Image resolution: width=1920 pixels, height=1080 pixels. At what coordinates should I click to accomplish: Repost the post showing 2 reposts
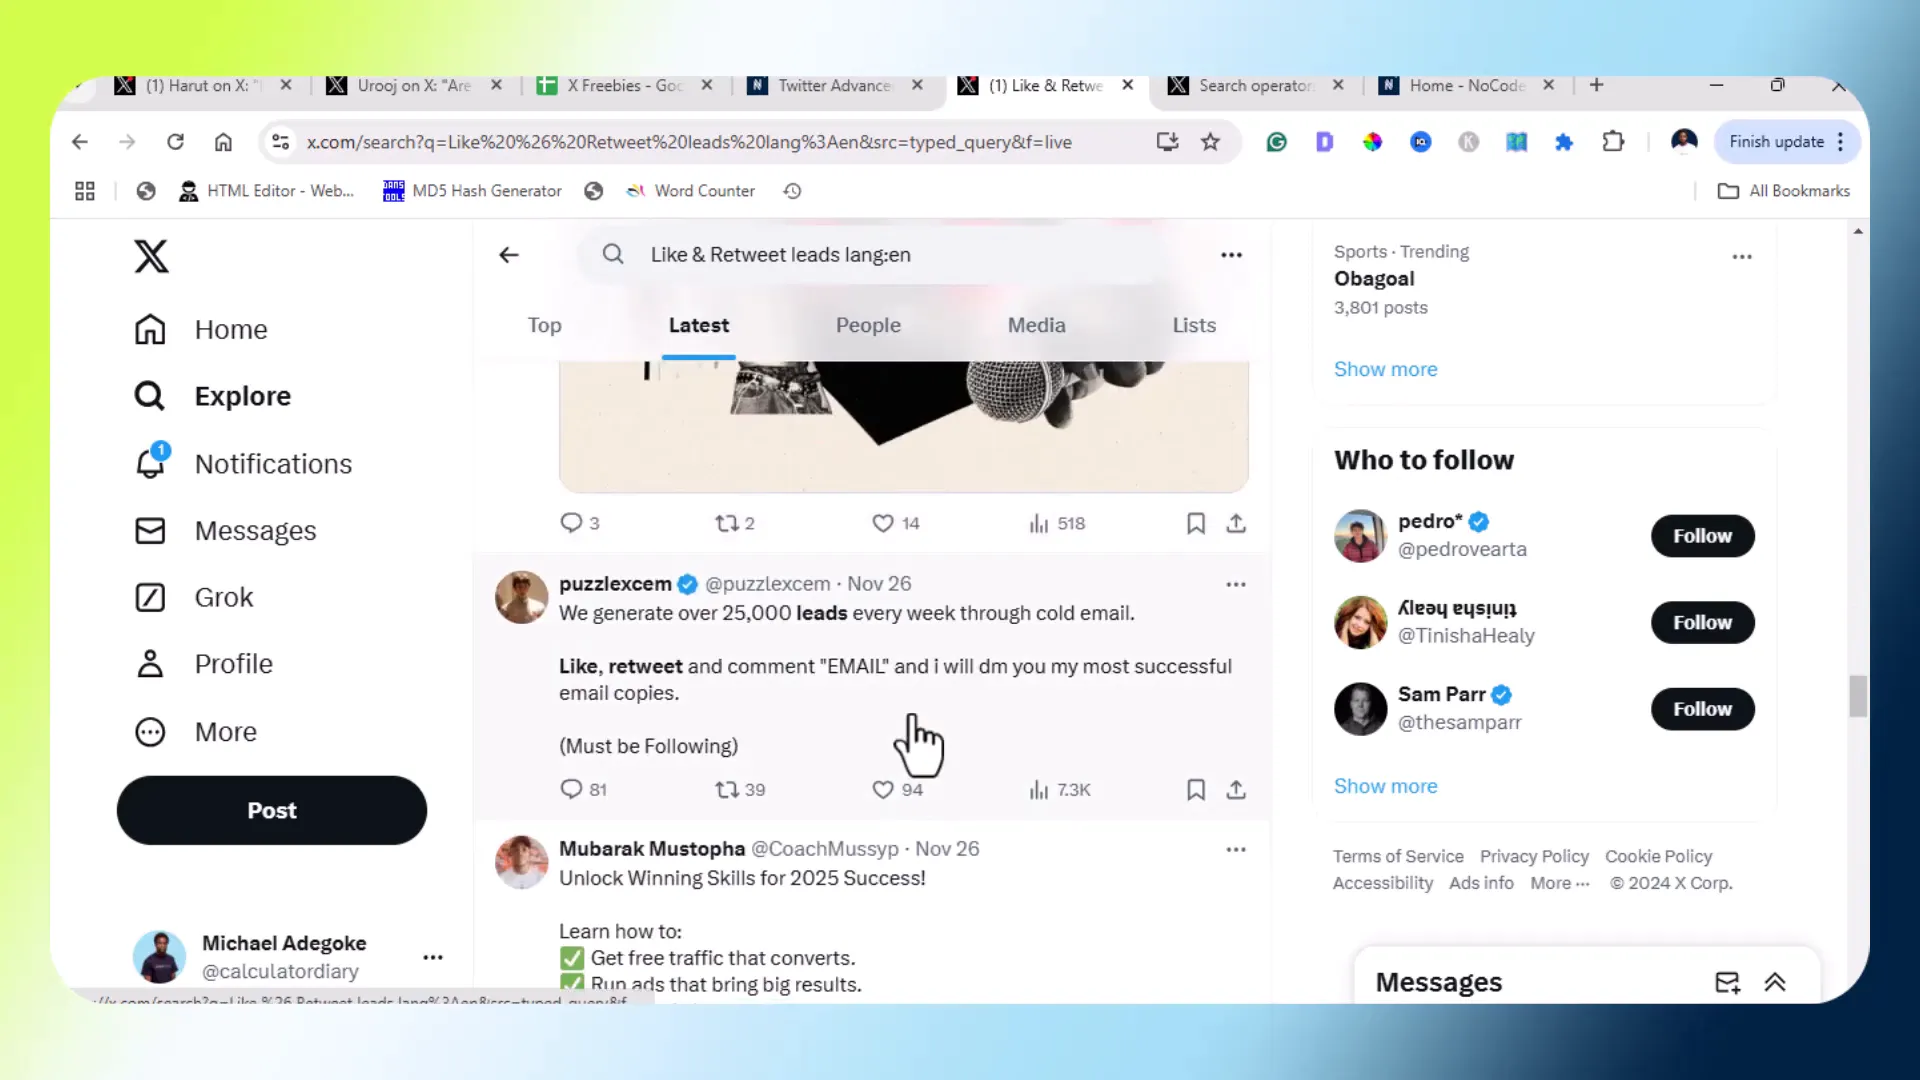click(735, 523)
